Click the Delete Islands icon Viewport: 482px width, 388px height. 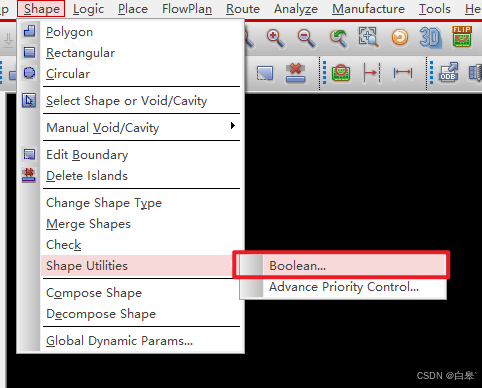[x=29, y=175]
